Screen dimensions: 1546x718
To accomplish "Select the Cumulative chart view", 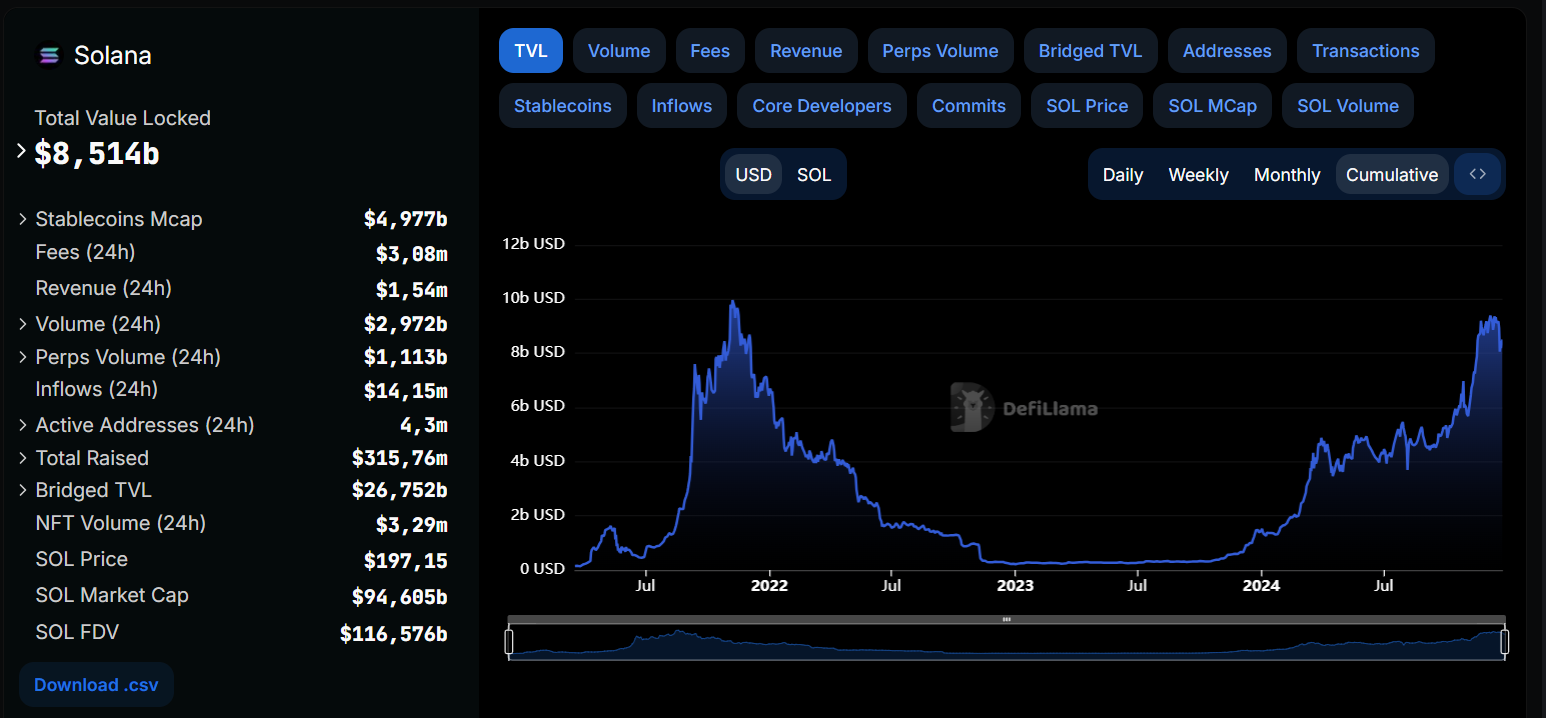I will pyautogui.click(x=1392, y=175).
